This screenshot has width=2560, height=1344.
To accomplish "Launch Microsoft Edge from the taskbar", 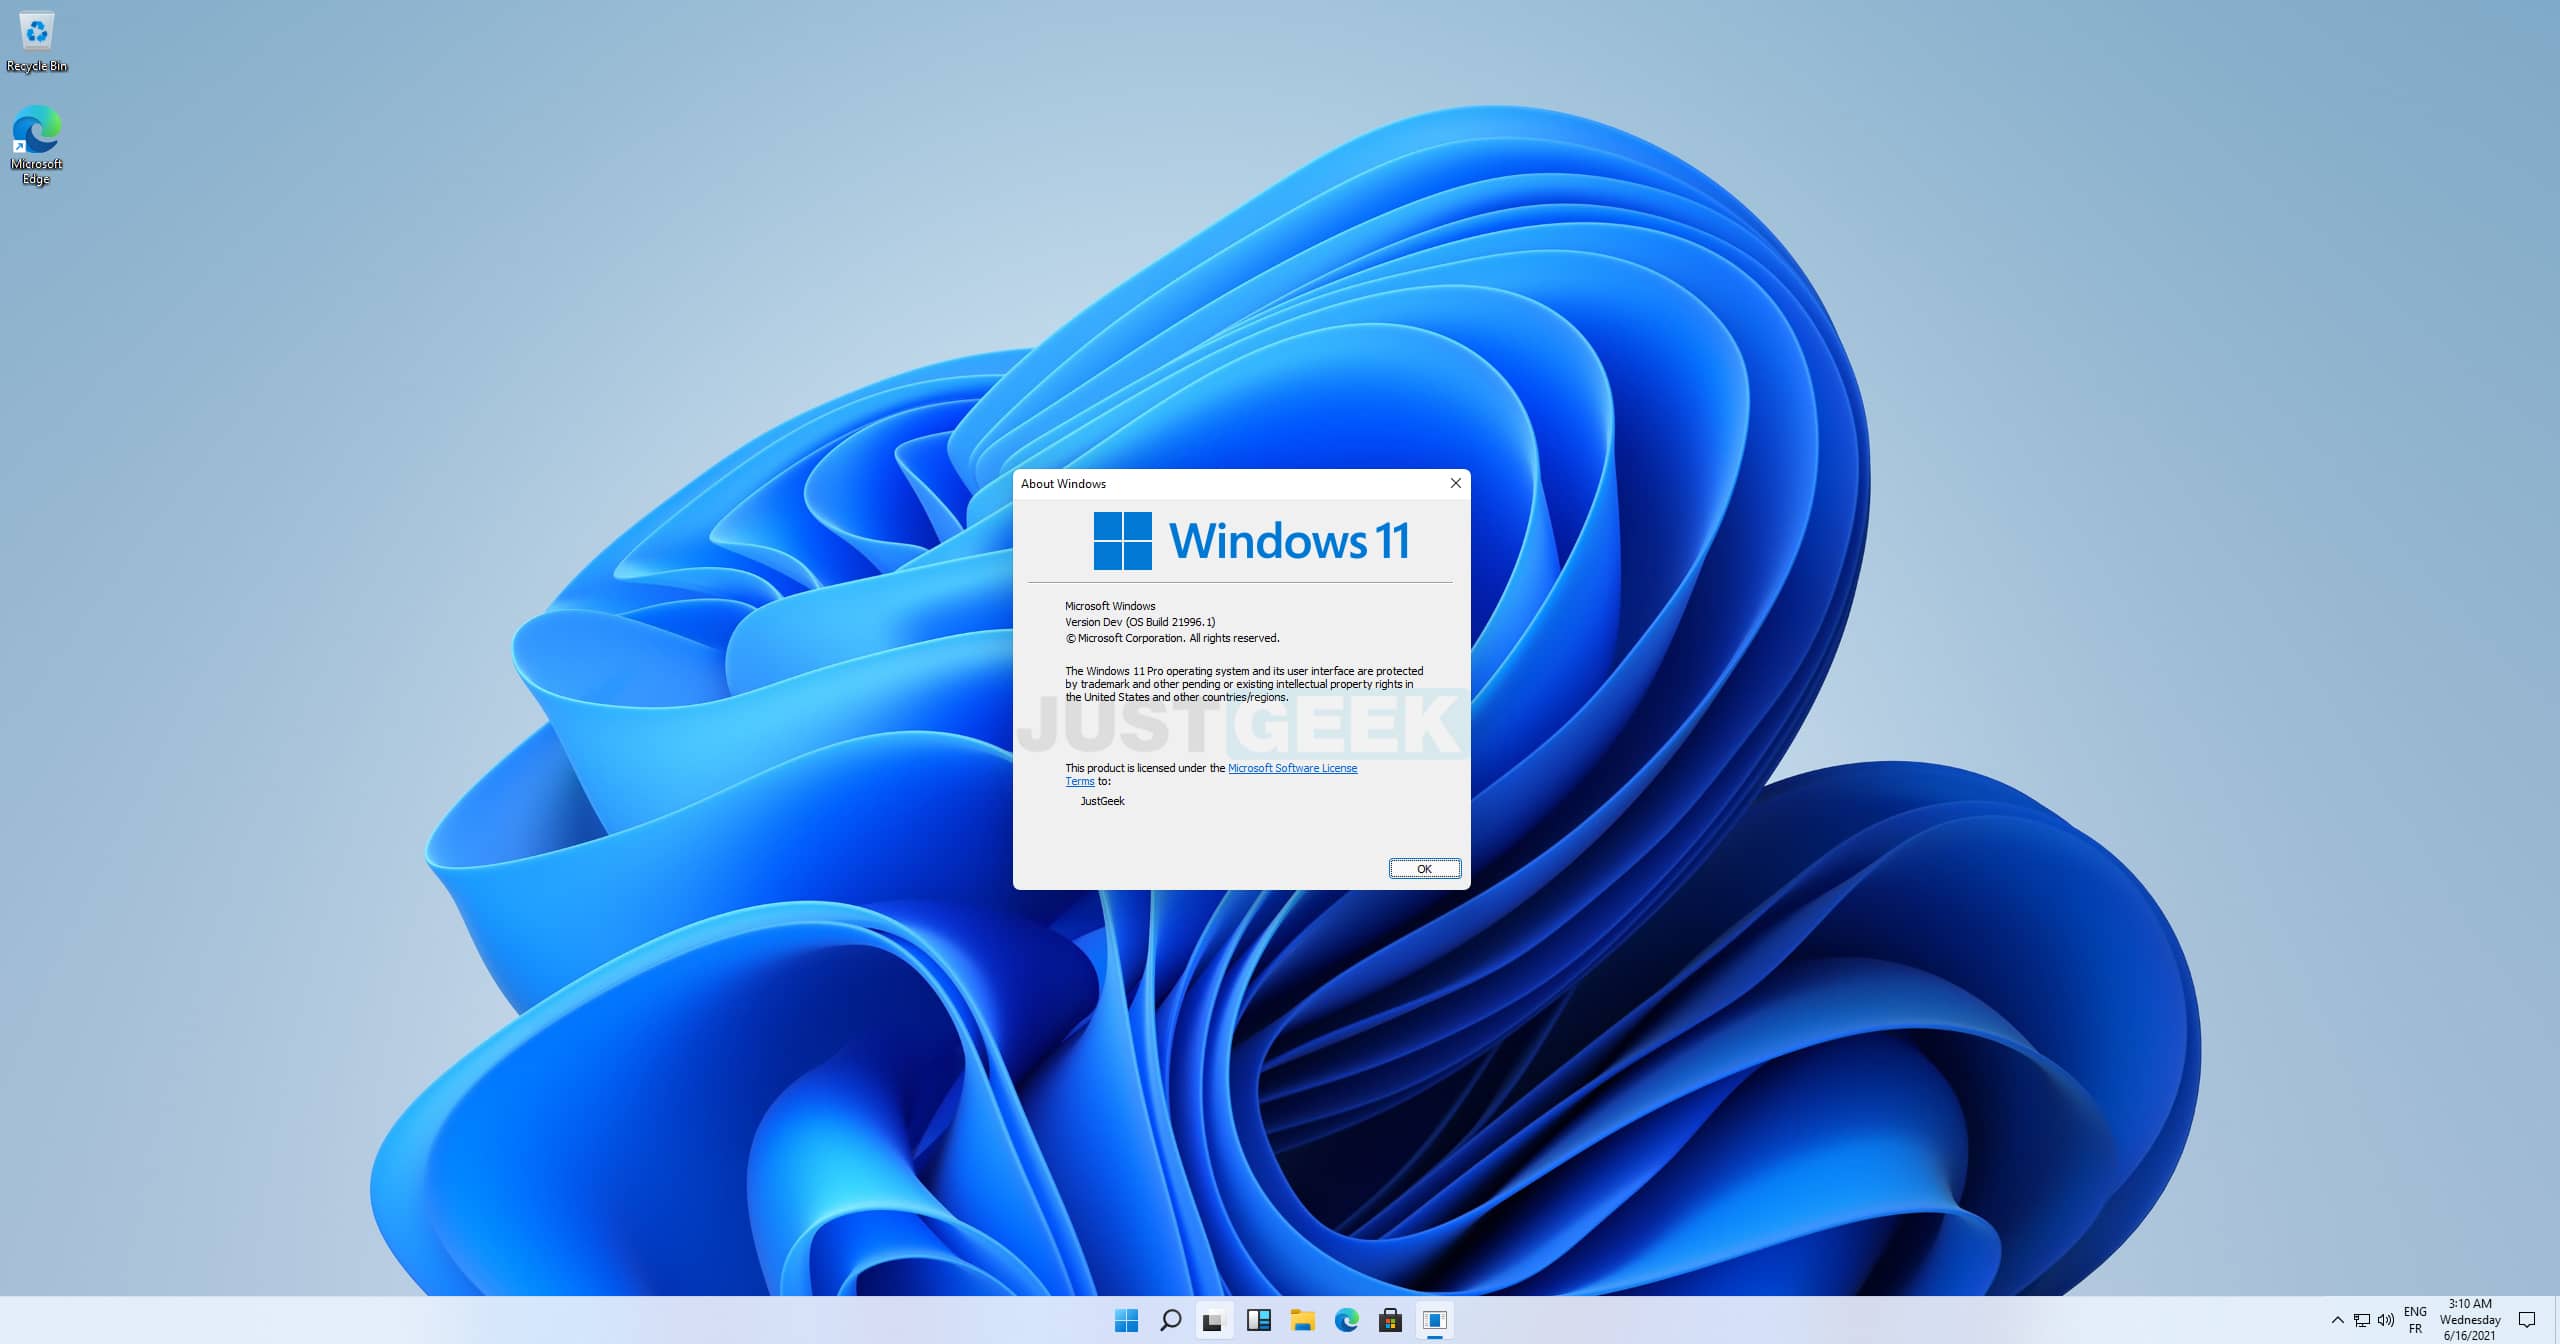I will click(1346, 1320).
